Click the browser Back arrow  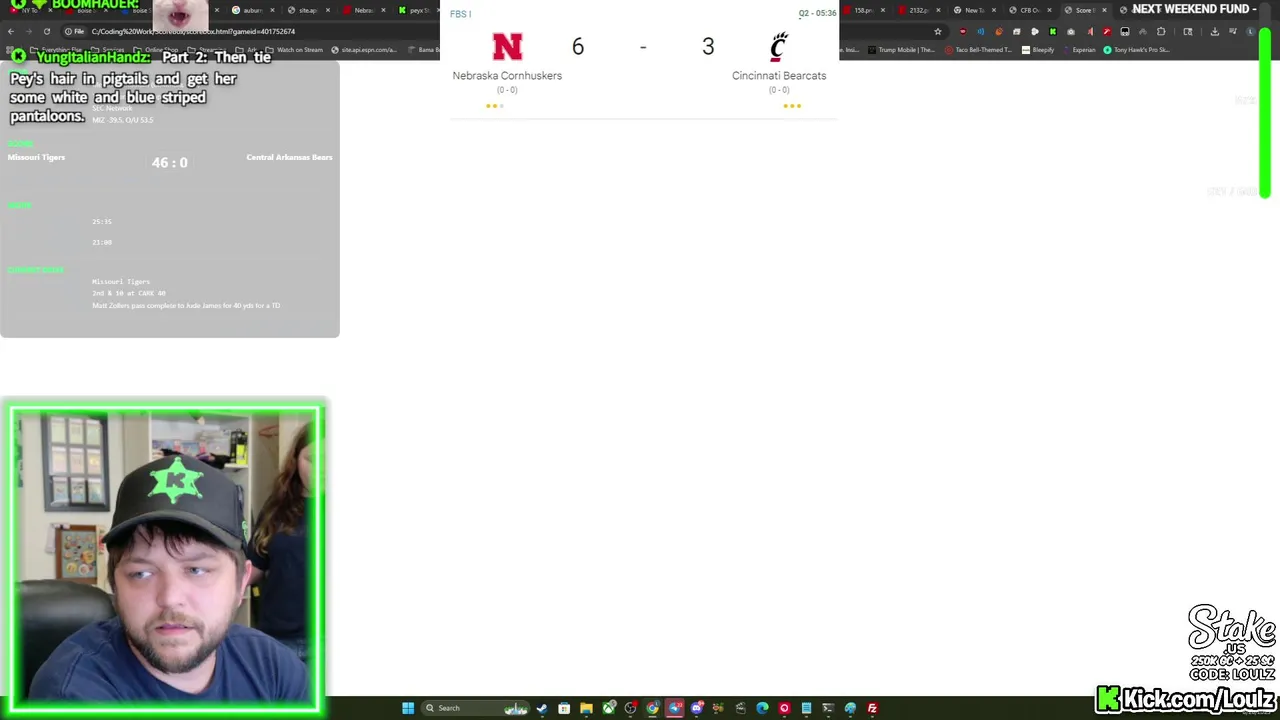pyautogui.click(x=11, y=31)
